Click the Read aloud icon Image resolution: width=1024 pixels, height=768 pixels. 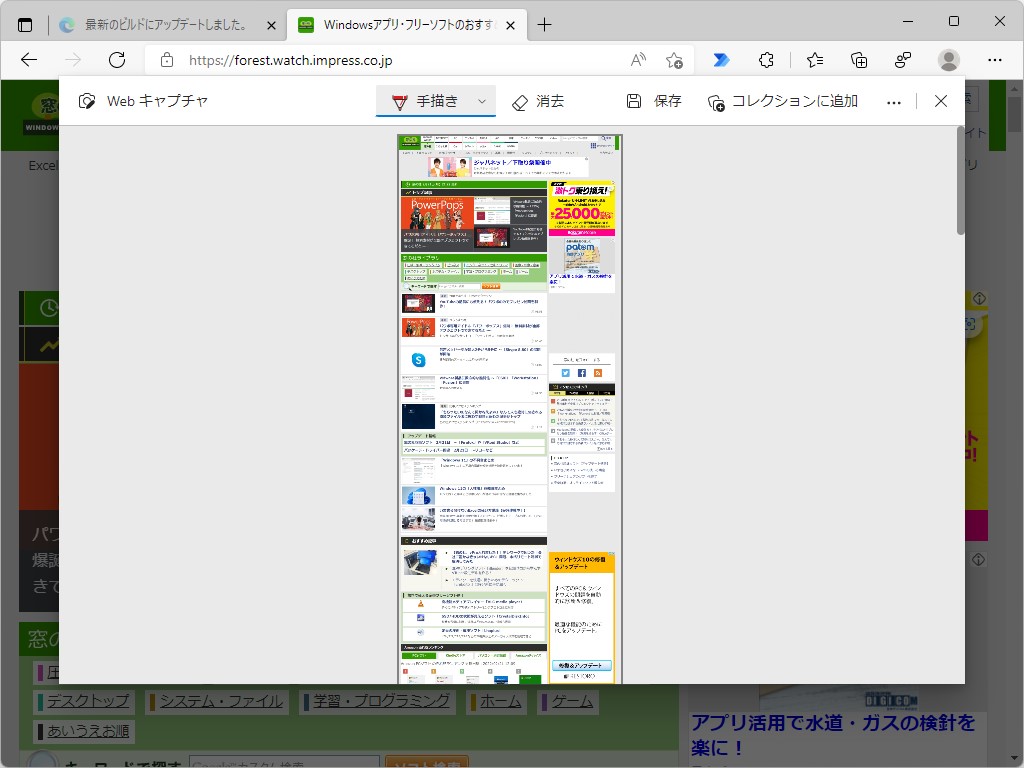click(x=637, y=60)
